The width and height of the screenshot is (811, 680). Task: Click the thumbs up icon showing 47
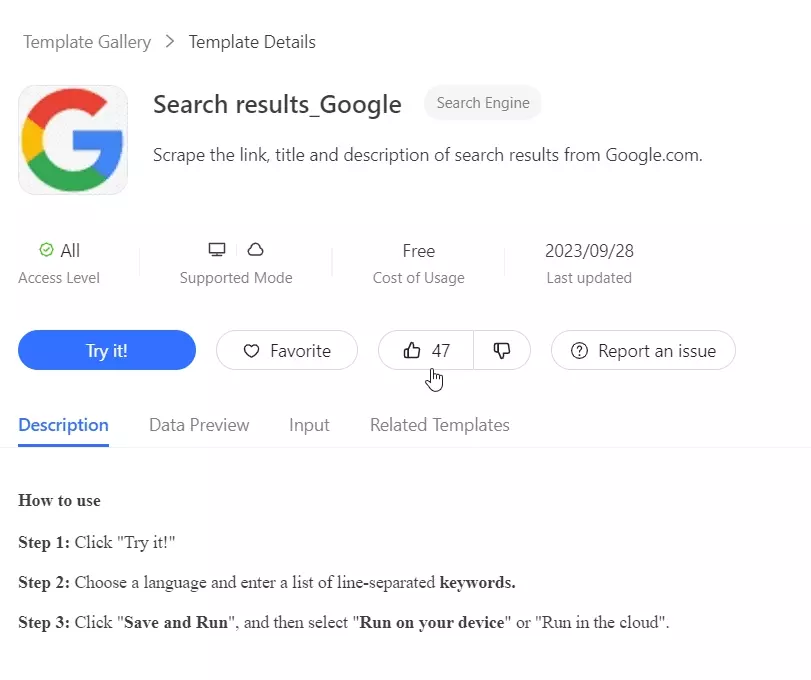(x=414, y=350)
